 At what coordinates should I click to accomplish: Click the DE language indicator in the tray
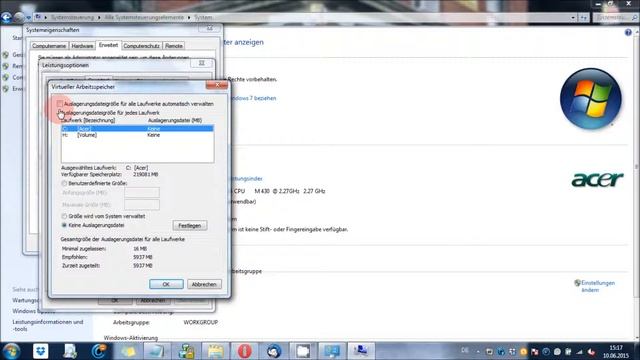[x=464, y=350]
